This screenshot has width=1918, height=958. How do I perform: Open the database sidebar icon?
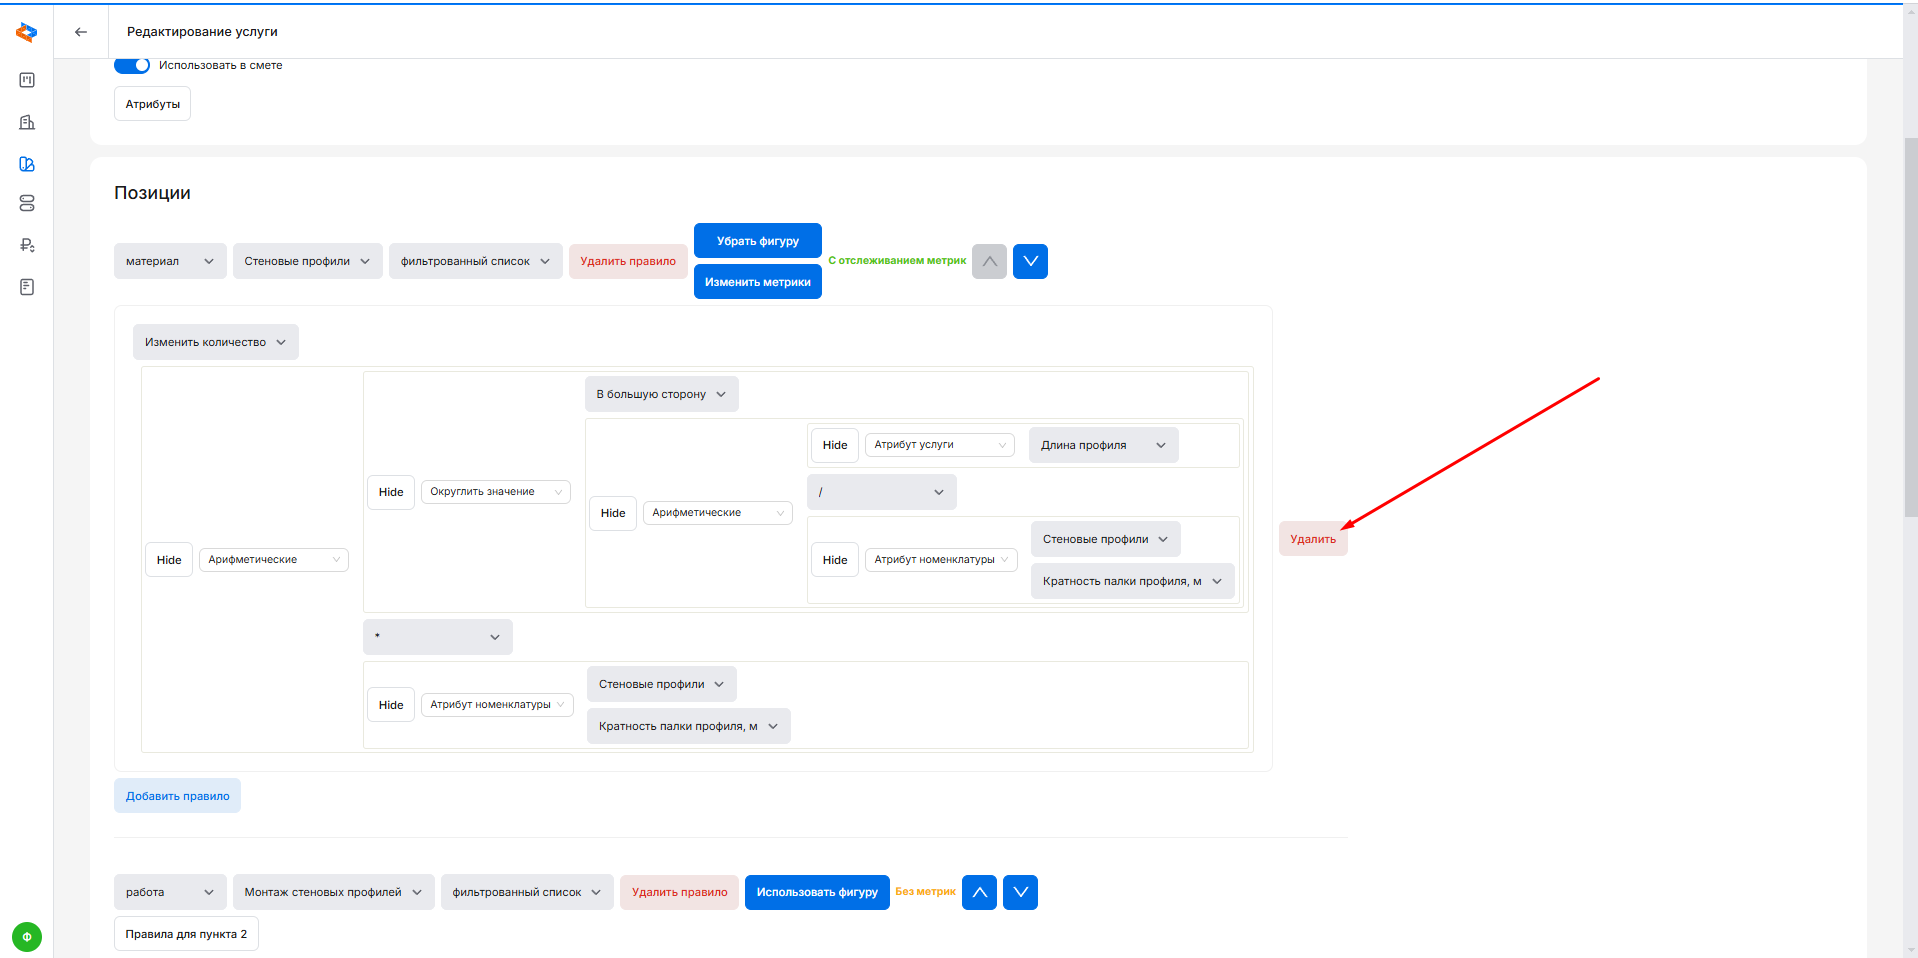pyautogui.click(x=27, y=203)
